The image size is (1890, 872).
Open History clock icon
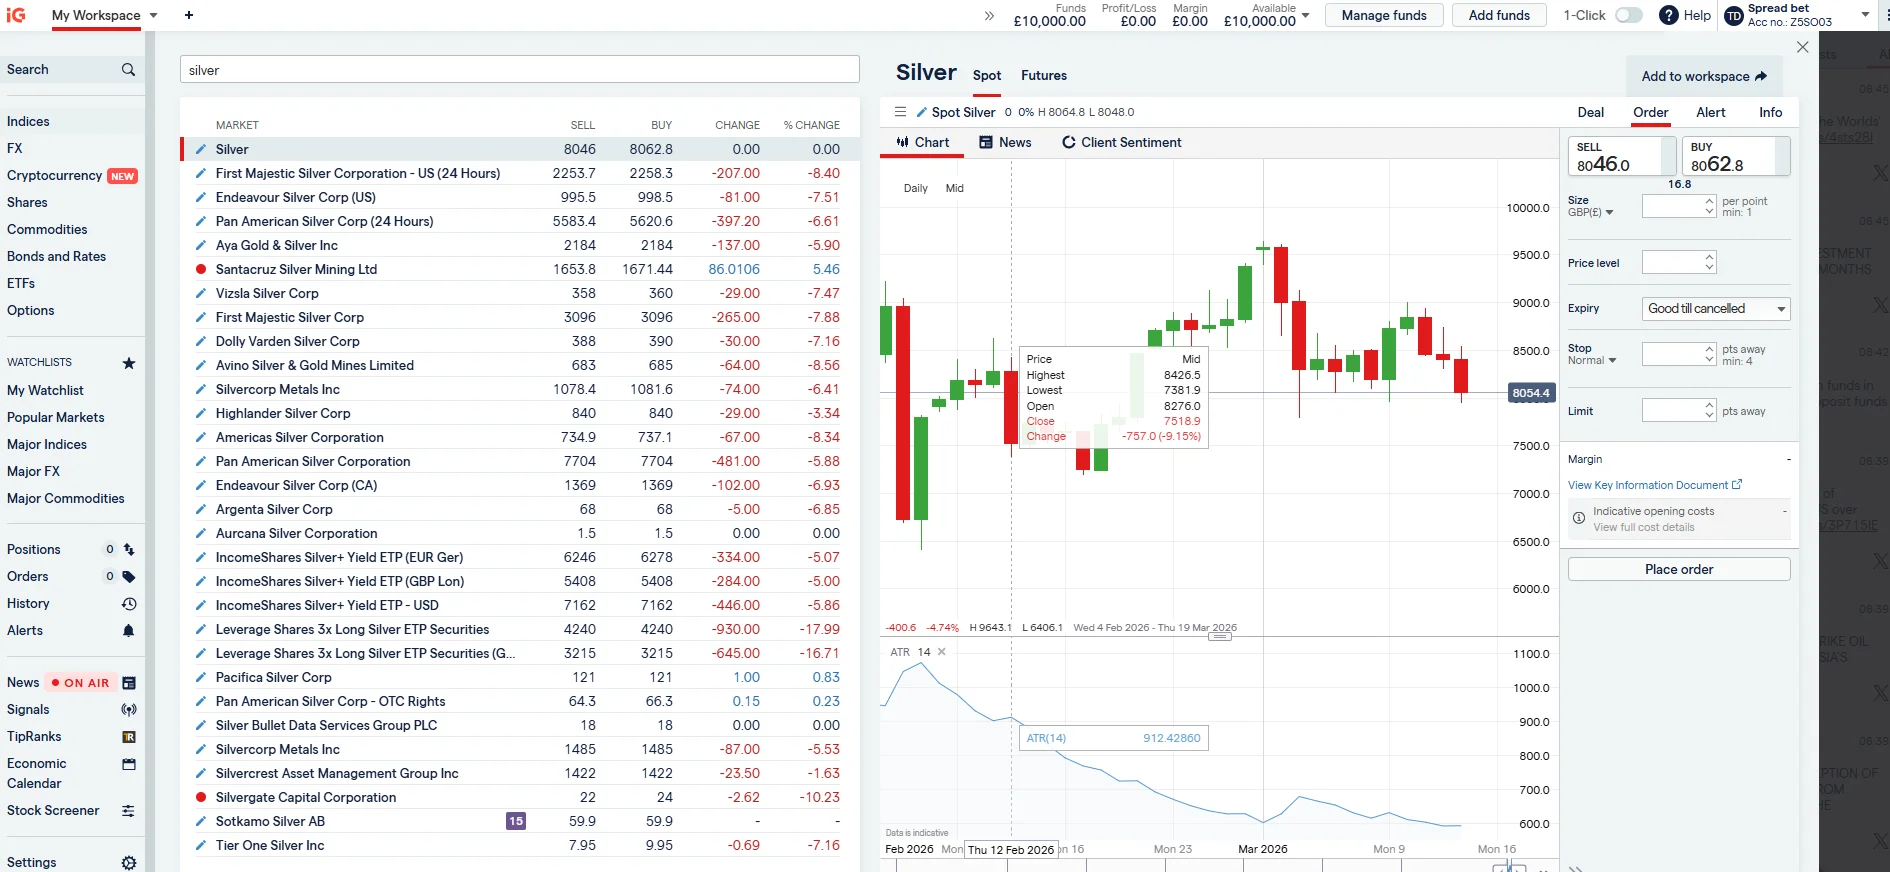click(129, 604)
